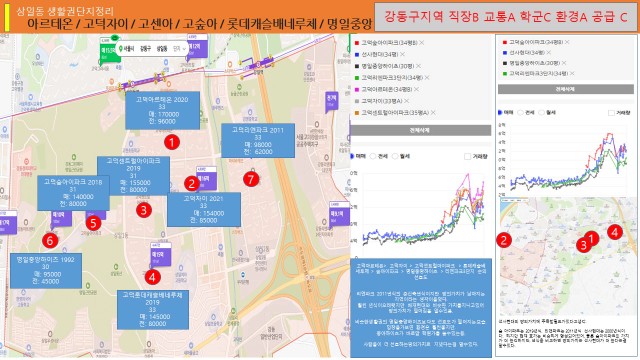This screenshot has width=640, height=360.
Task: Click the 고덕자이 2021 info box
Action: (x=204, y=210)
